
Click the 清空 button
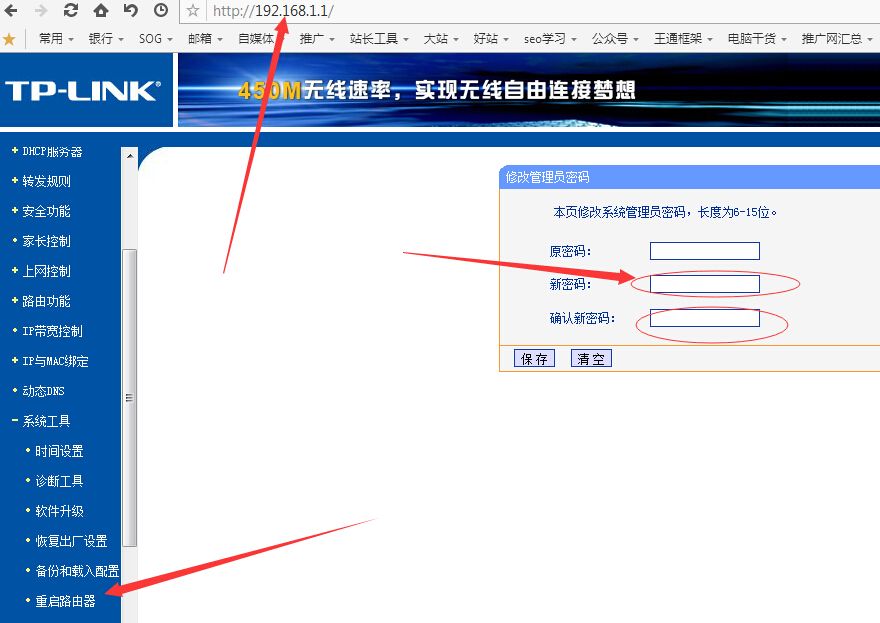coord(591,359)
